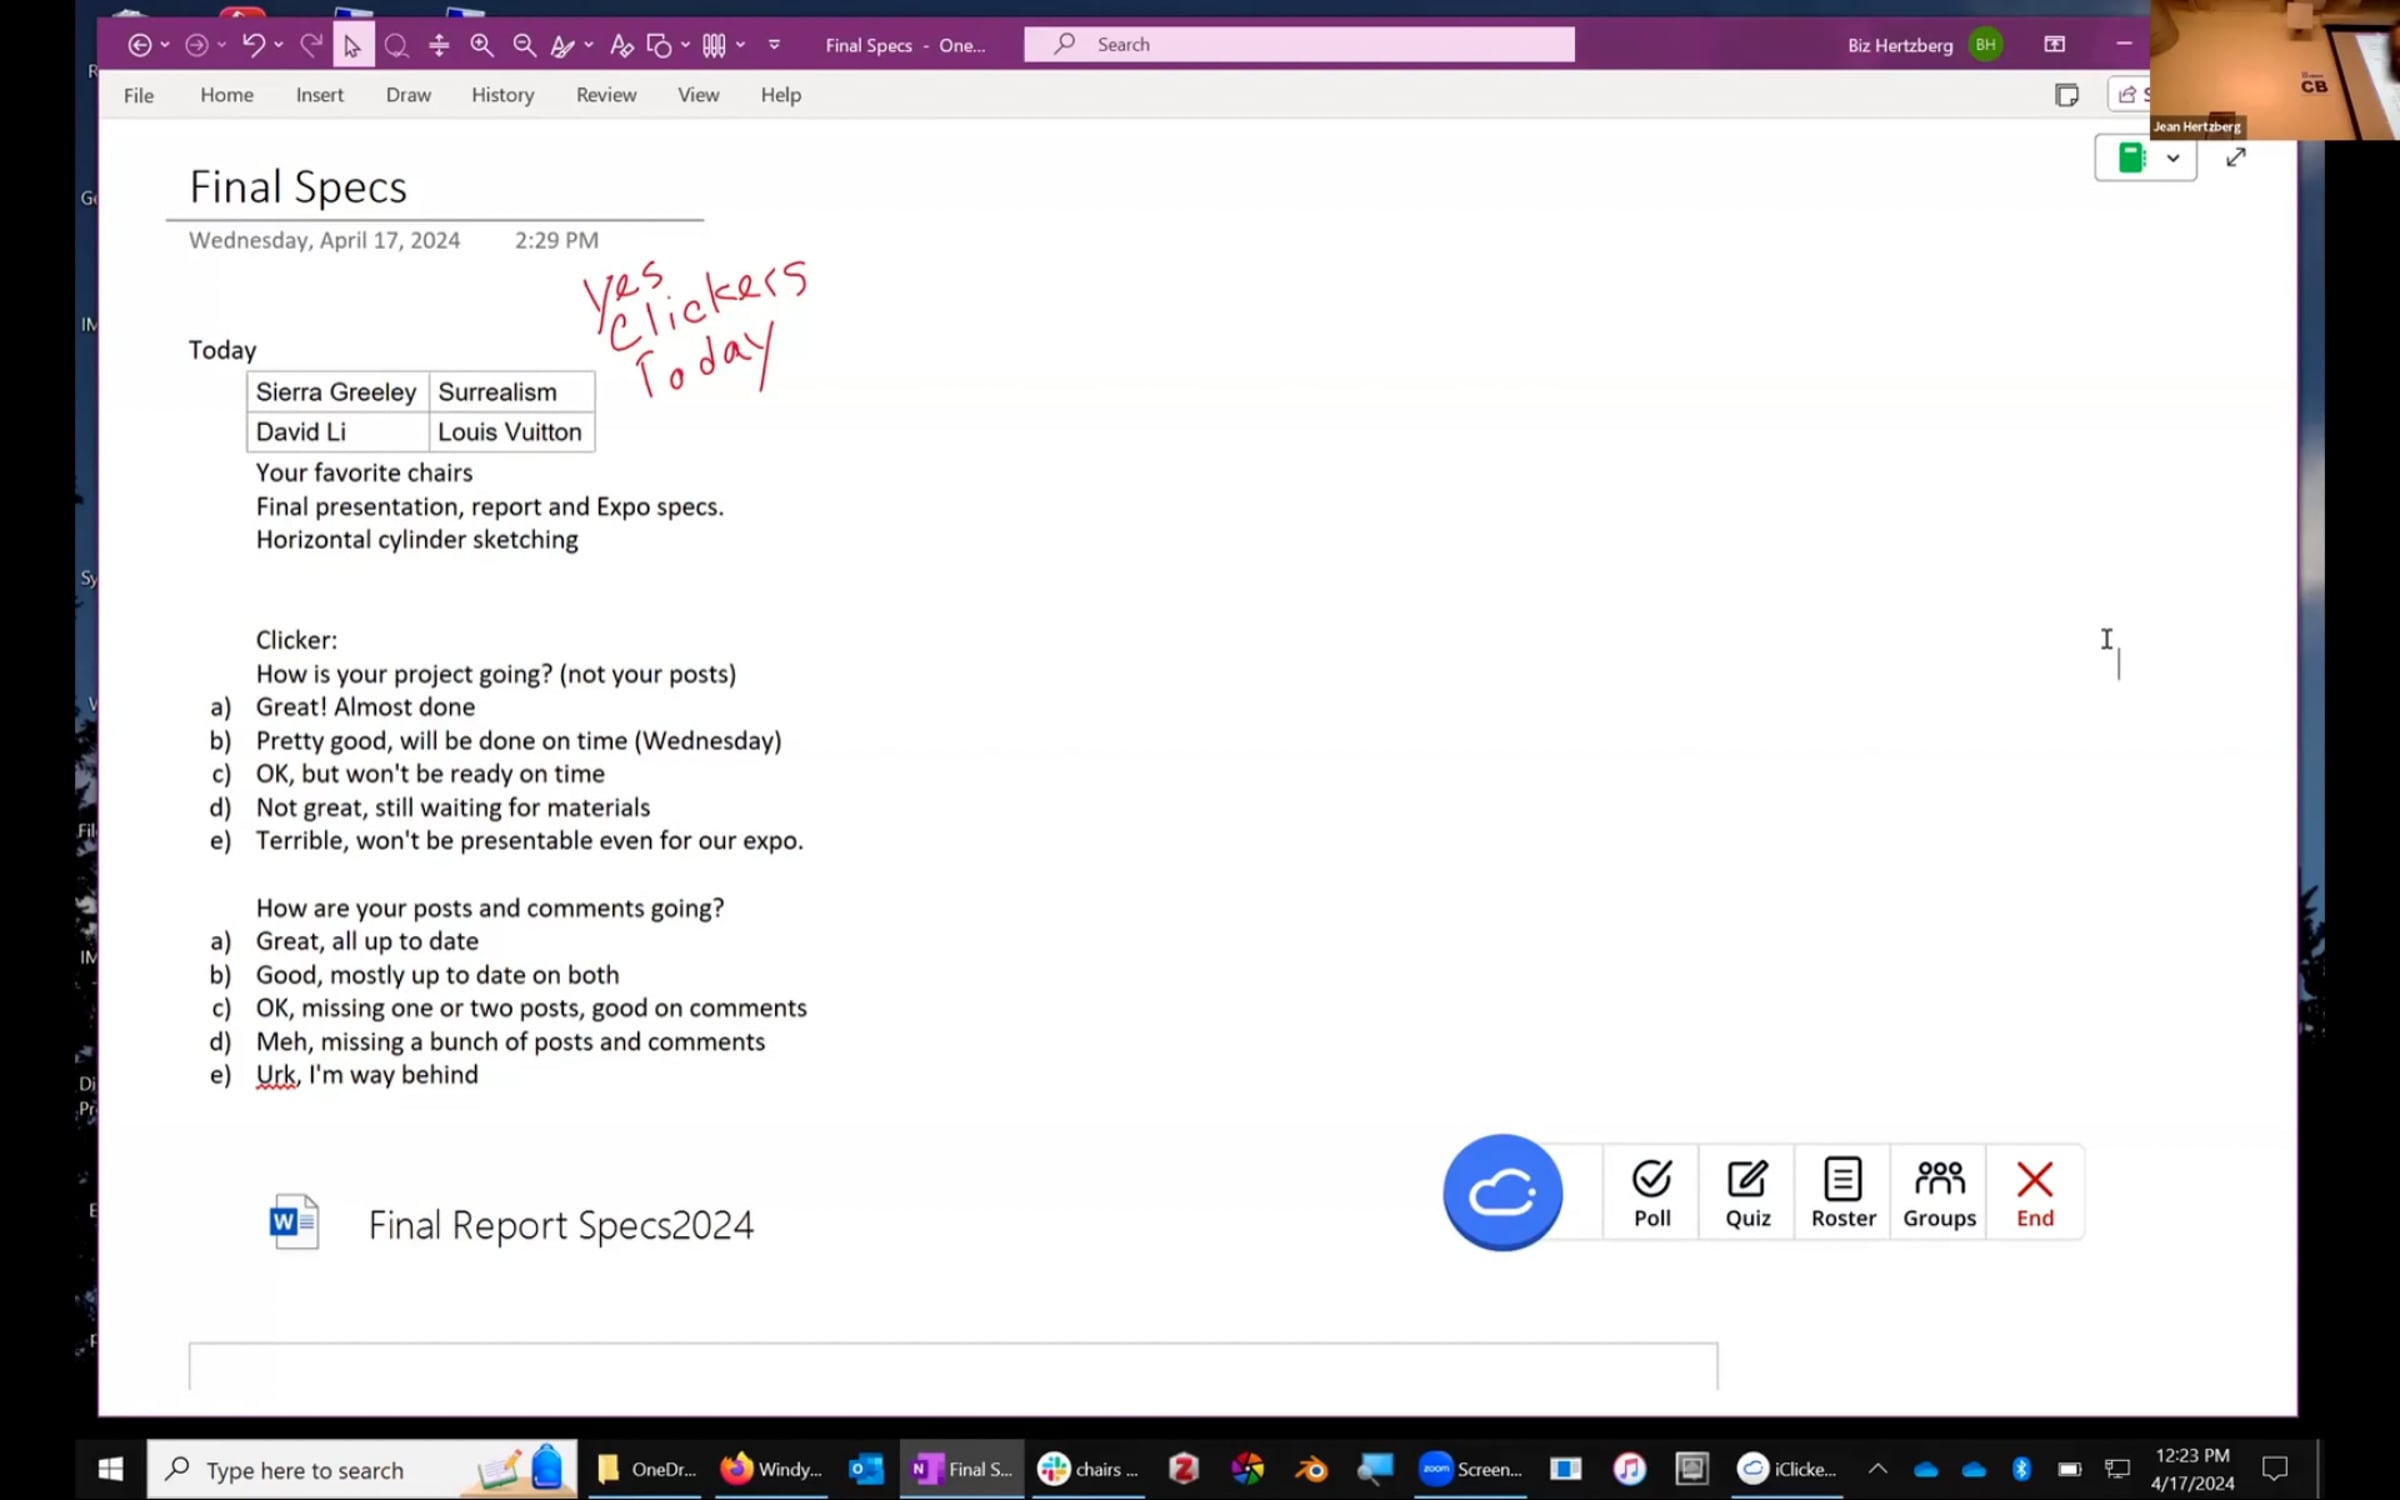Click the blue iClicker cloud button

pos(1502,1191)
